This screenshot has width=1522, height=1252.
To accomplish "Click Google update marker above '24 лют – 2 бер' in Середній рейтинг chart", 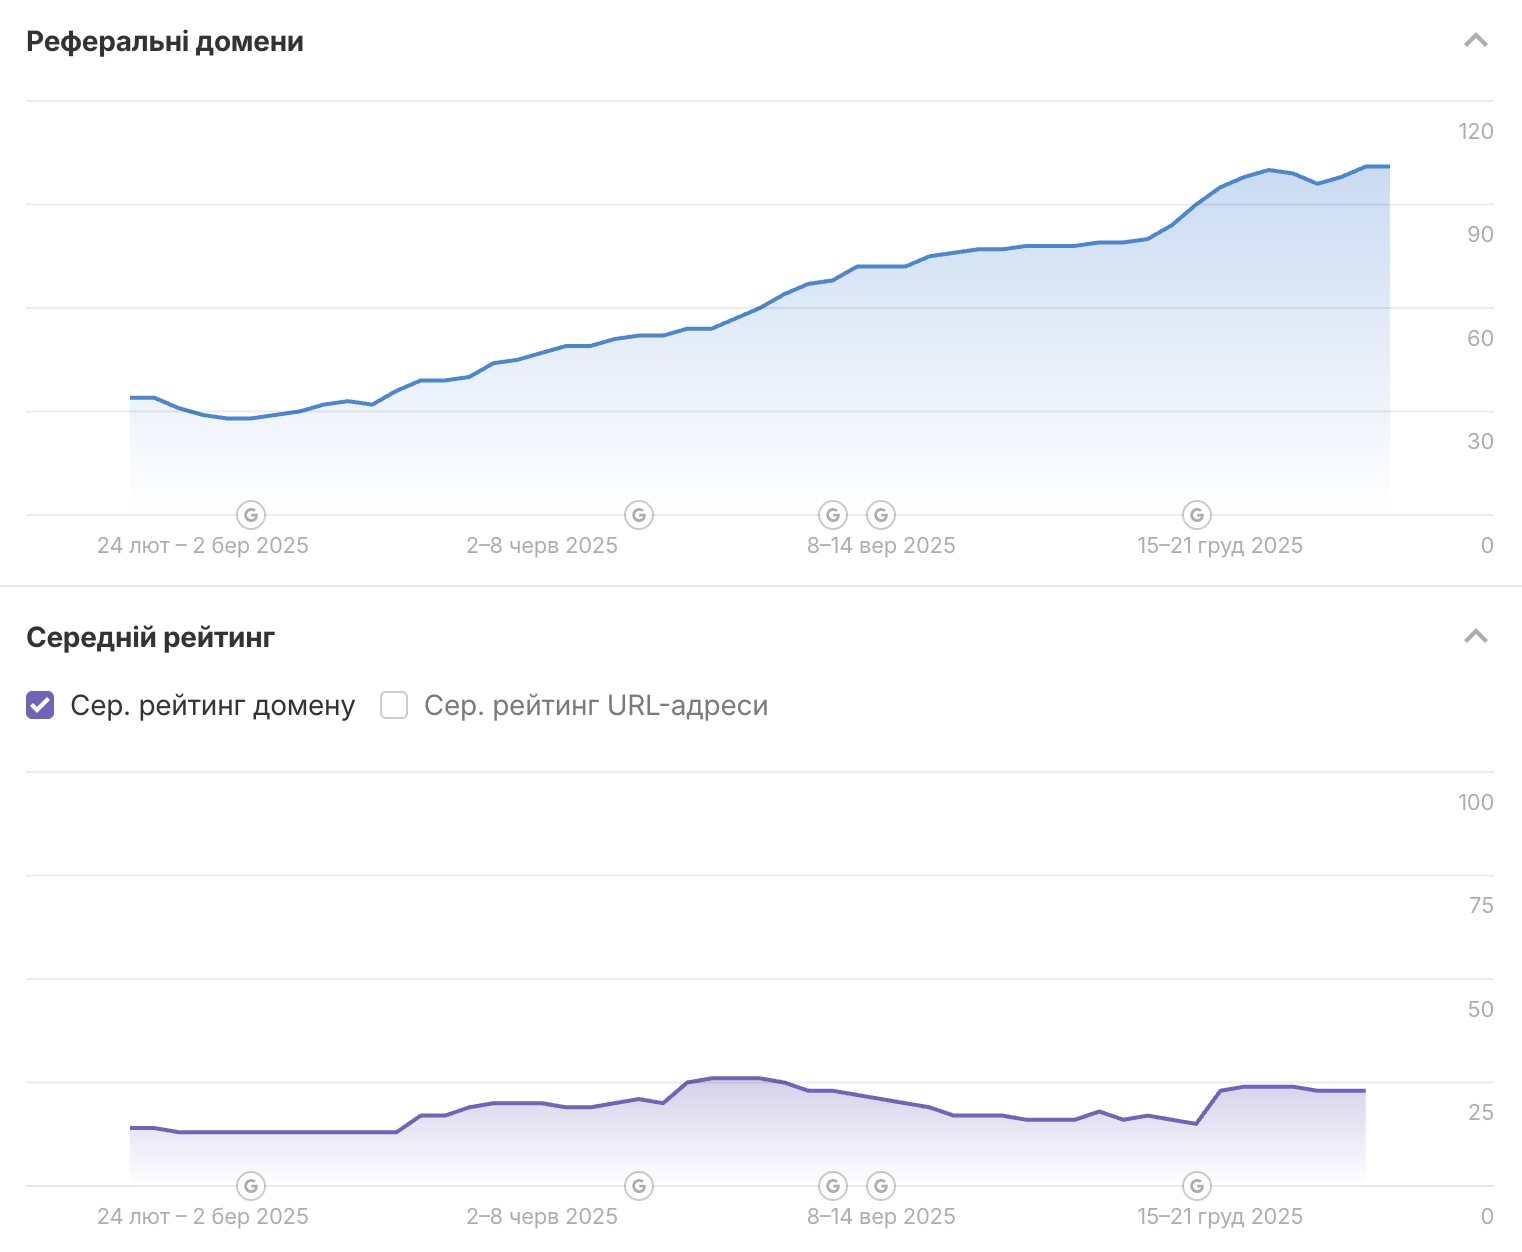I will click(x=251, y=1186).
